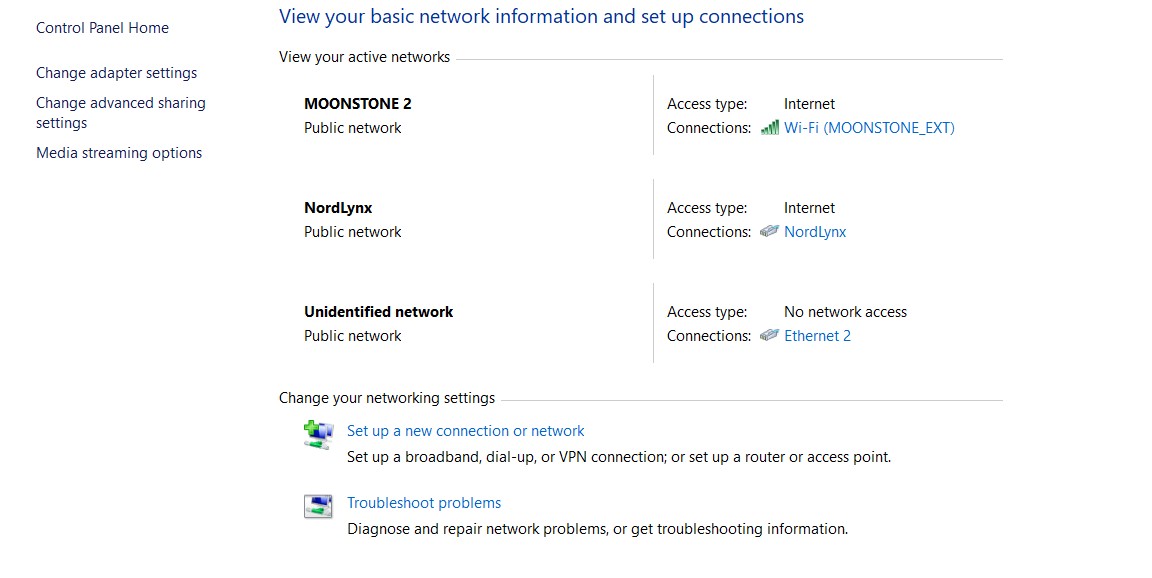The width and height of the screenshot is (1152, 578).
Task: Click the "No network access" status text
Action: [845, 312]
